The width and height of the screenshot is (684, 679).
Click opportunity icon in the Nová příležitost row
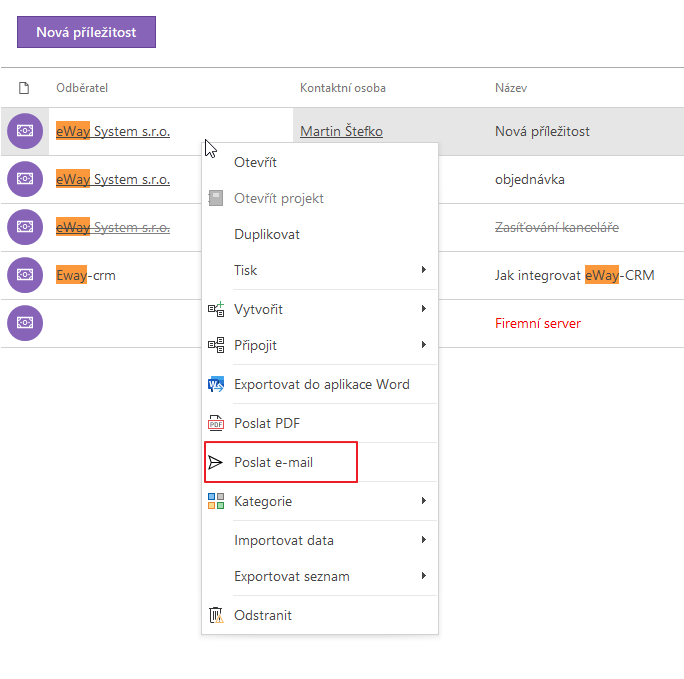(x=25, y=131)
